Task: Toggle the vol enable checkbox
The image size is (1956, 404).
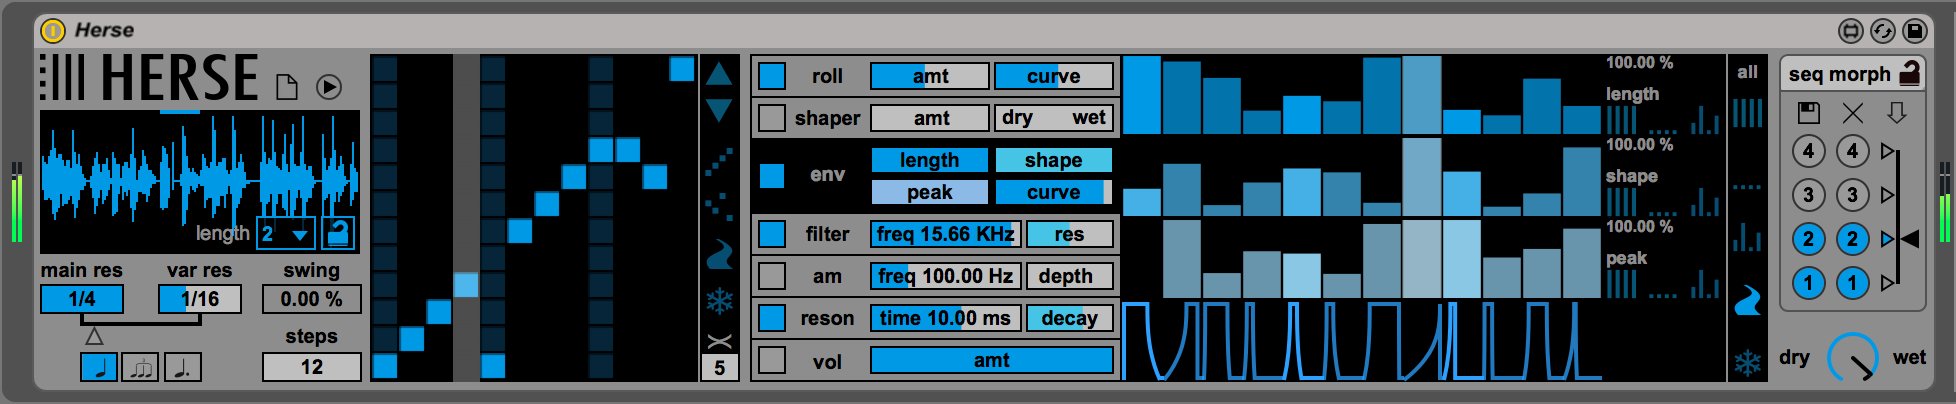Action: (x=772, y=360)
